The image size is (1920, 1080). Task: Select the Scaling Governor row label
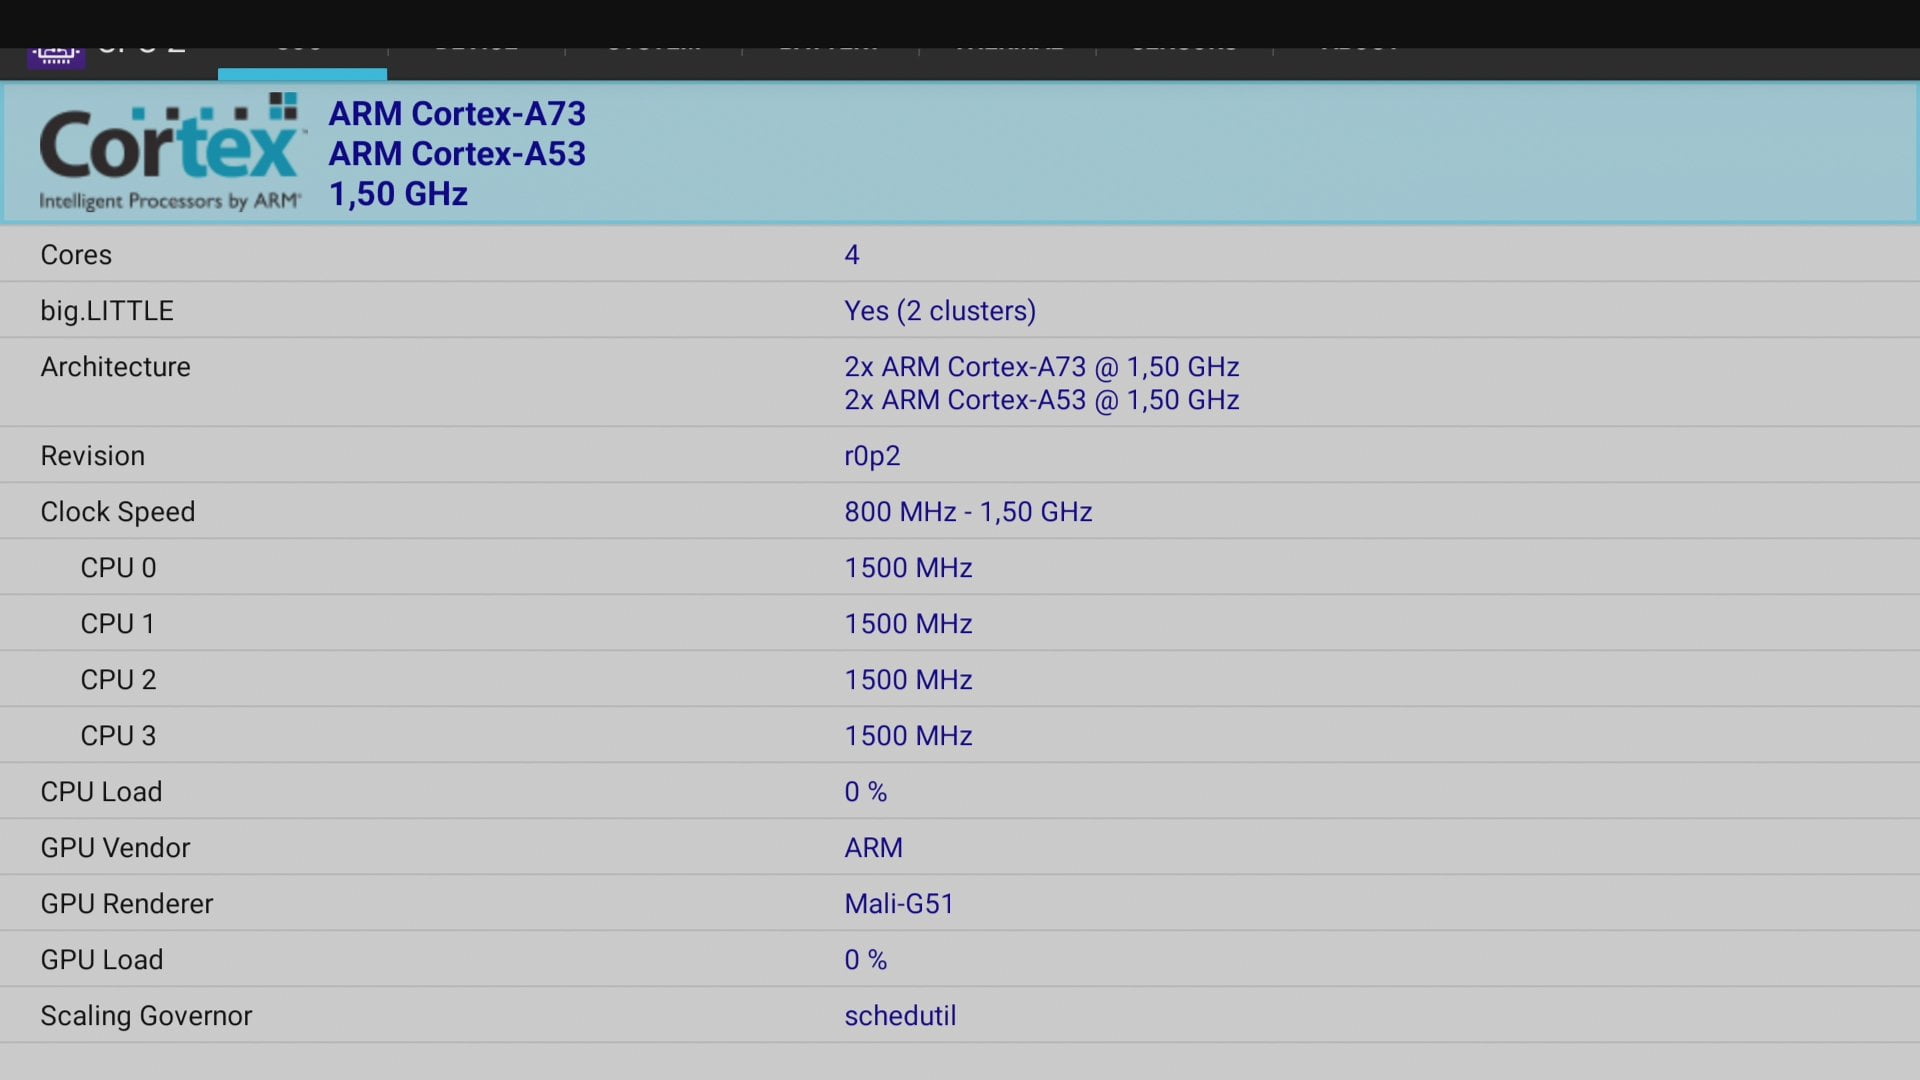click(x=146, y=1016)
